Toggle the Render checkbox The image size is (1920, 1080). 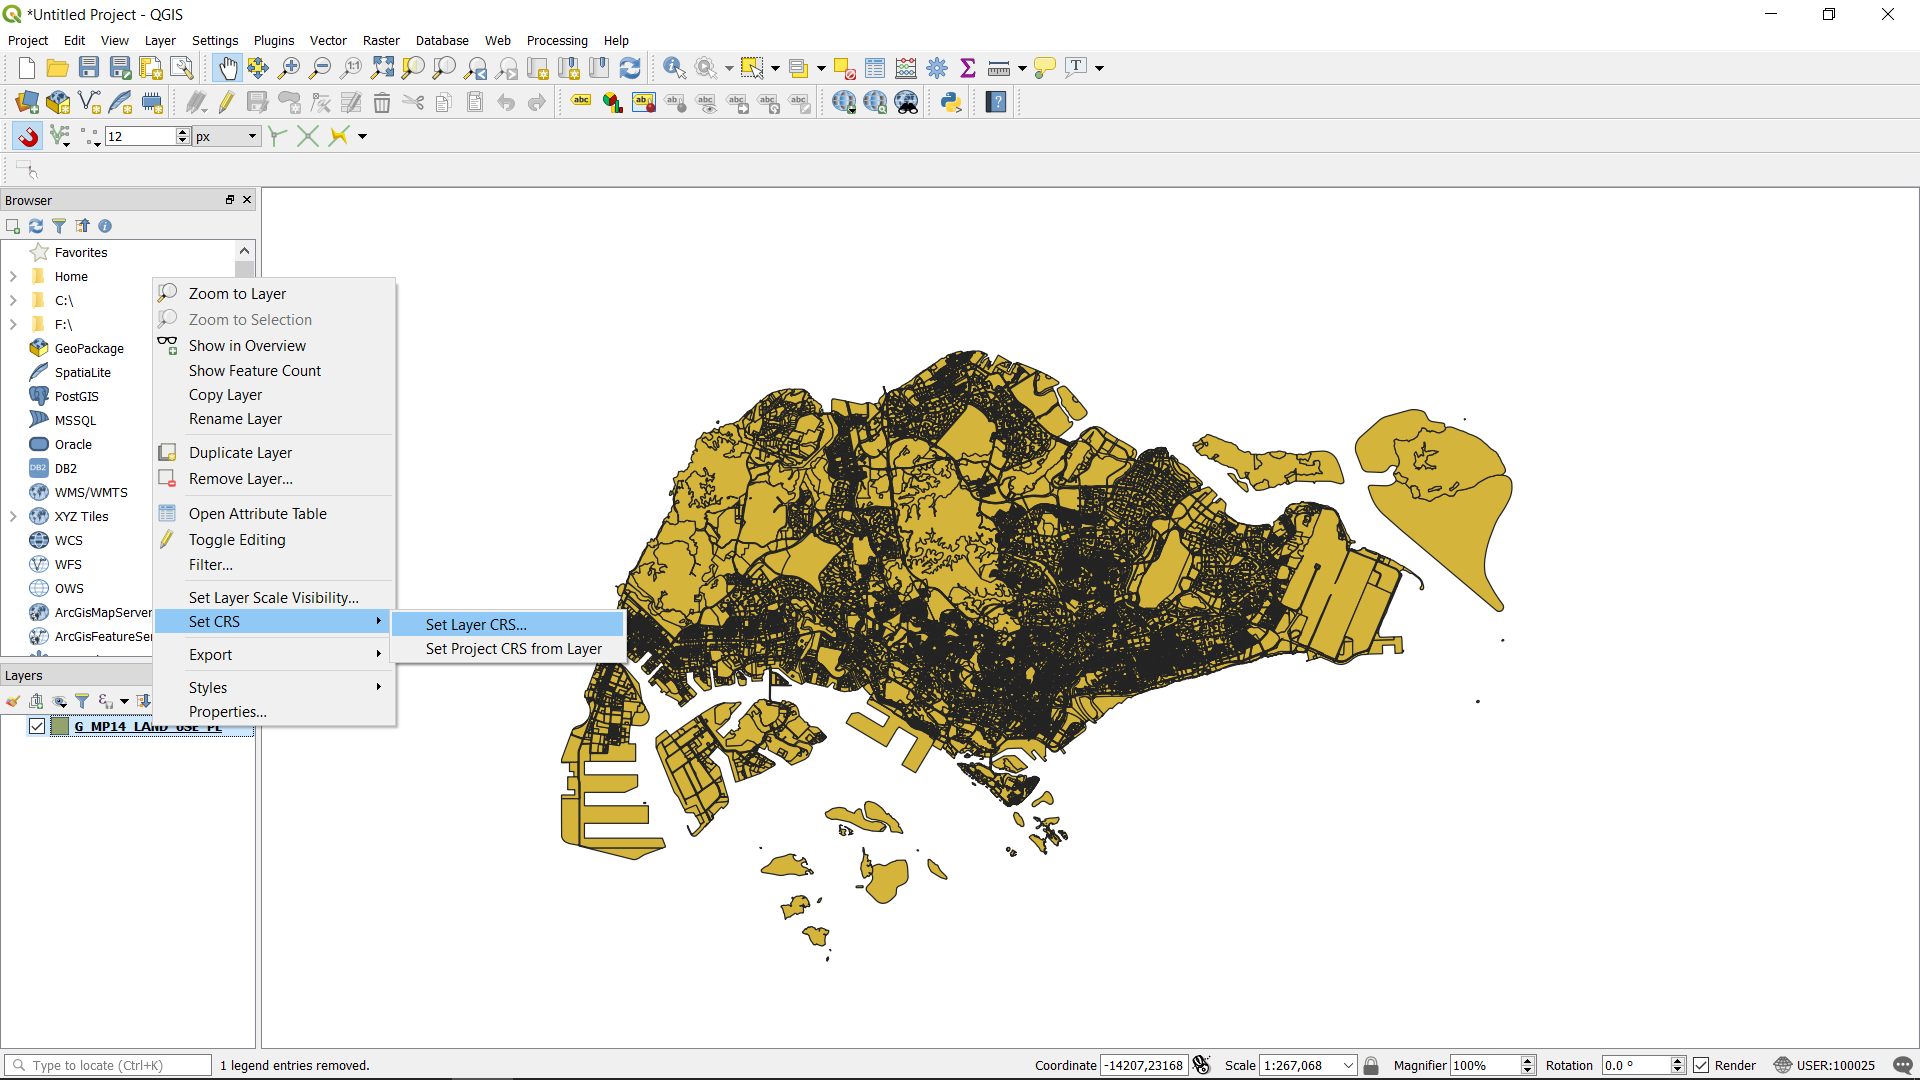coord(1701,1065)
